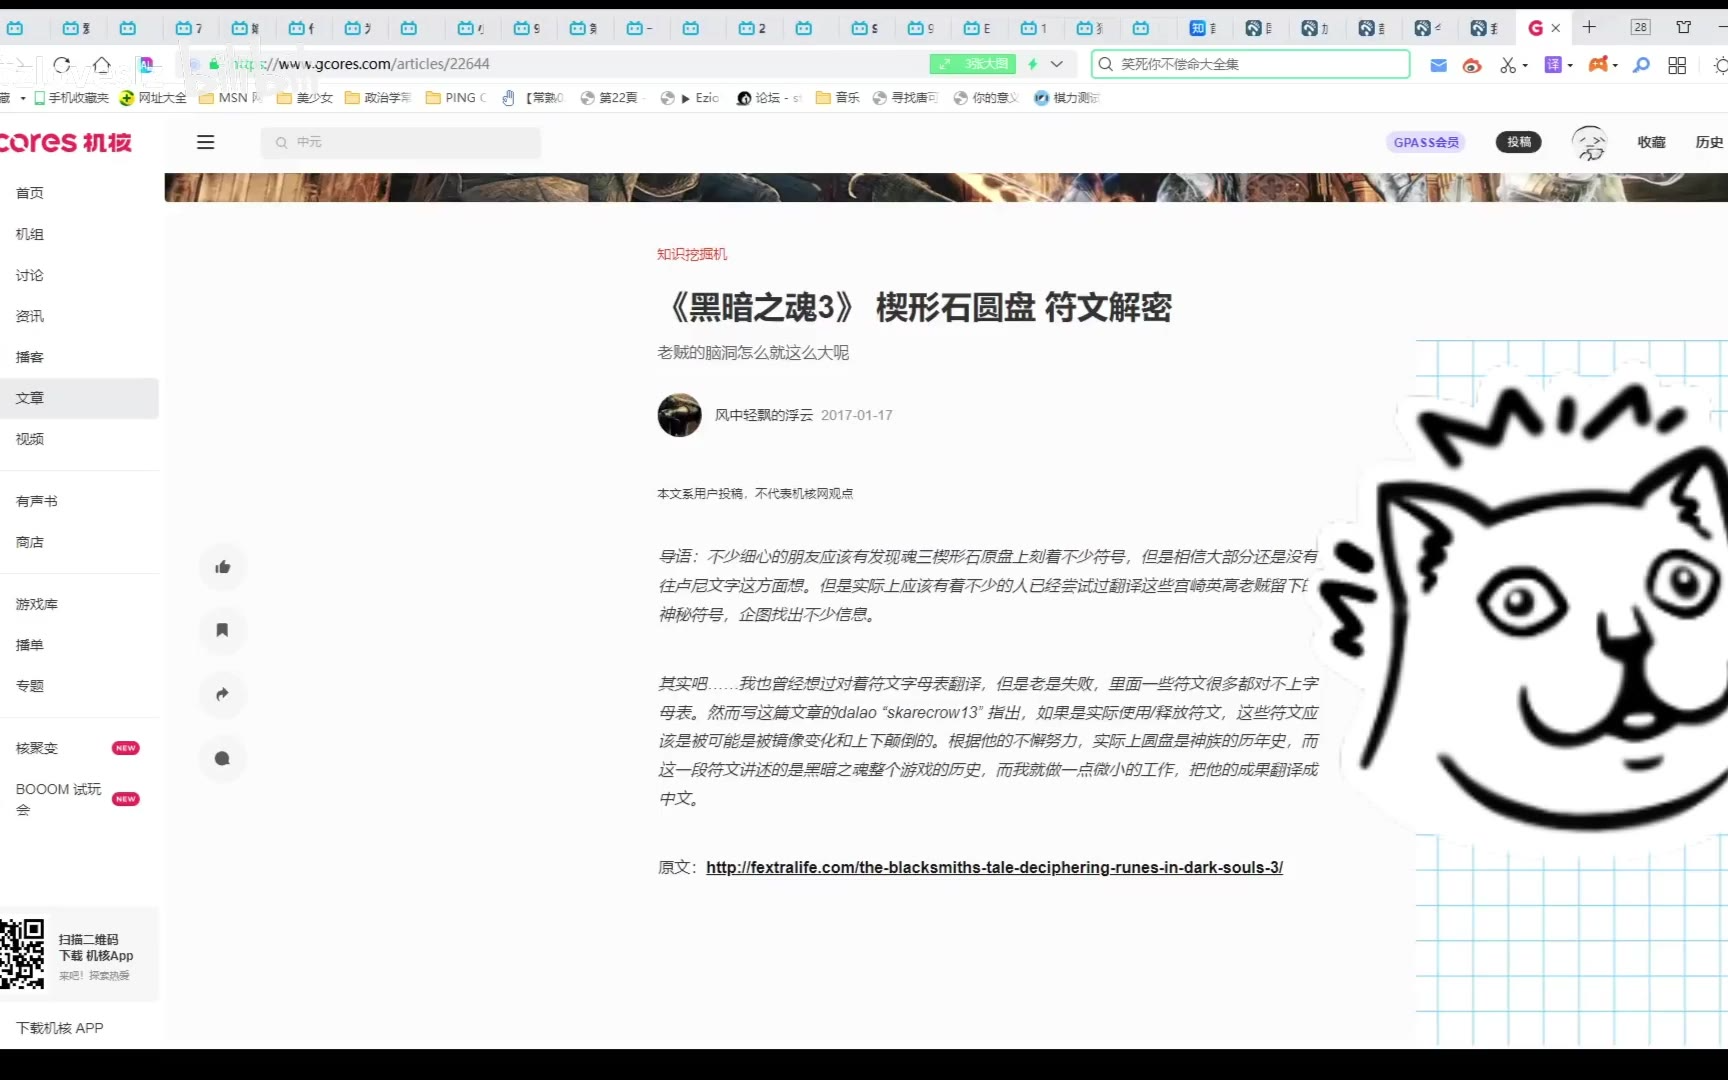Click the green lightning speed-mode icon
The height and width of the screenshot is (1080, 1728).
tap(1032, 64)
